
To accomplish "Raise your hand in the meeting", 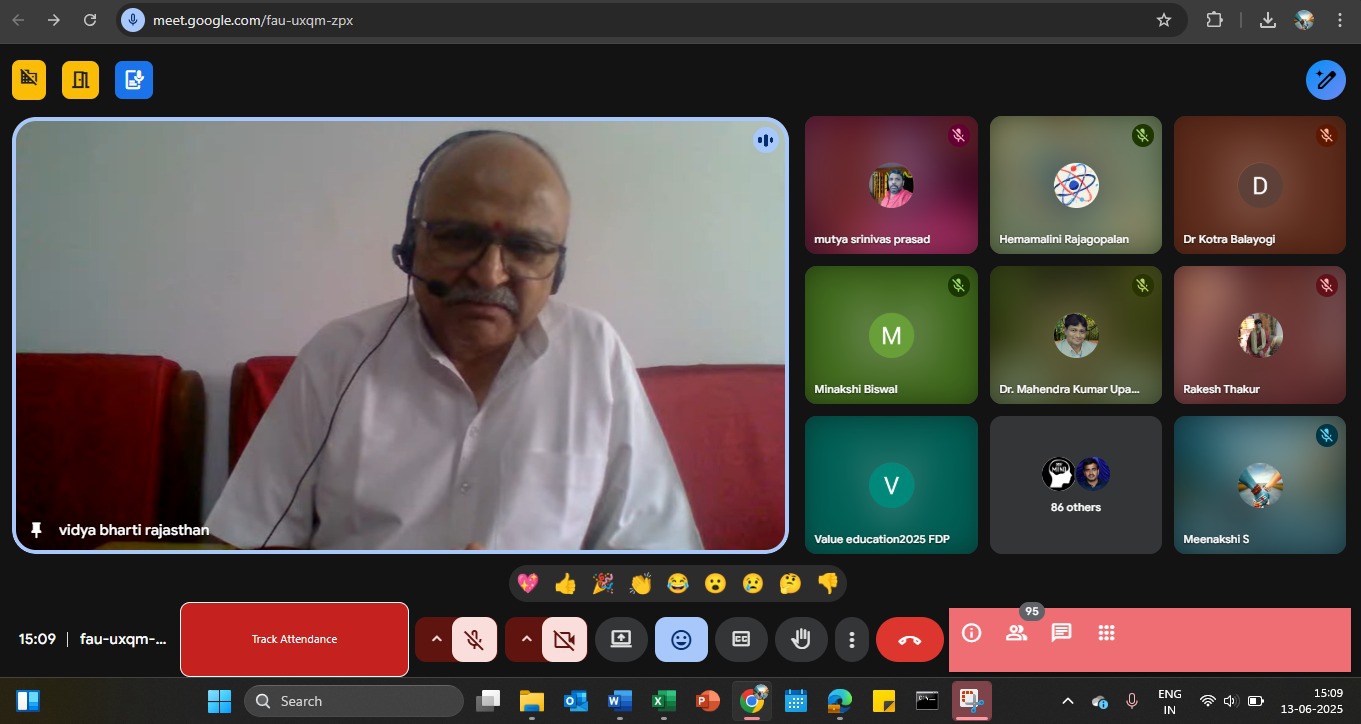I will (800, 640).
